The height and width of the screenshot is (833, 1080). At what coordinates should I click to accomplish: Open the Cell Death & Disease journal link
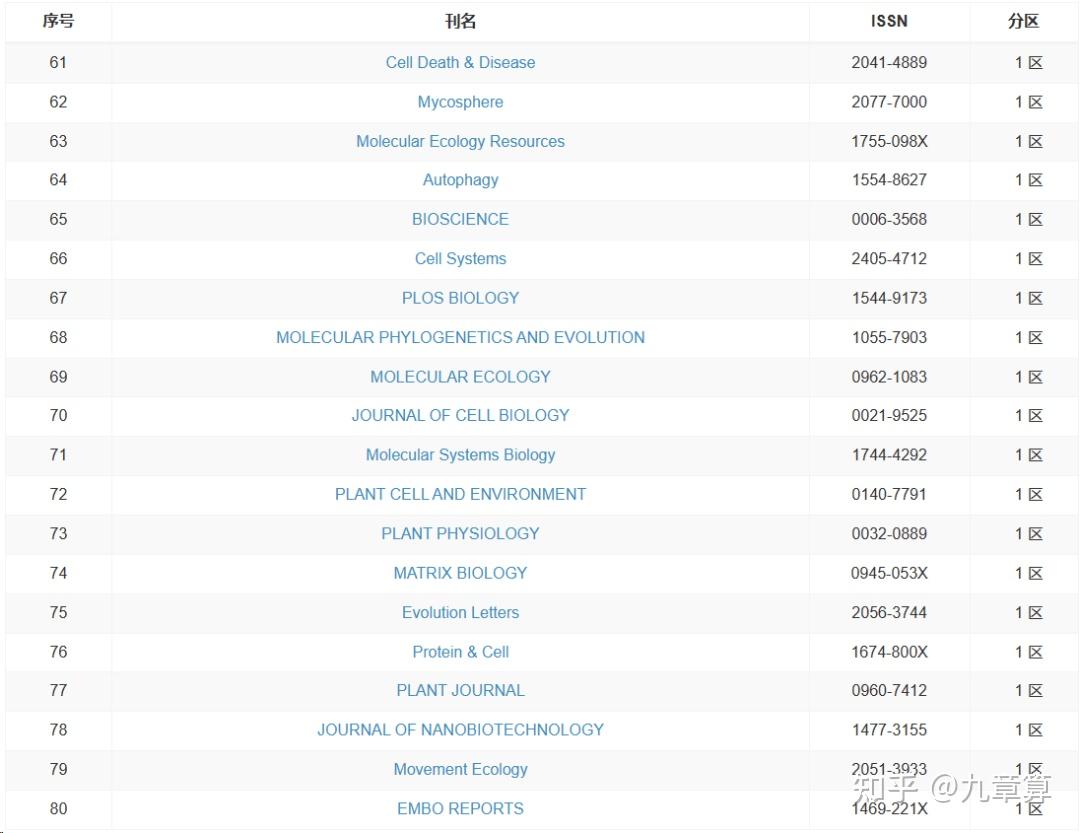pyautogui.click(x=460, y=62)
